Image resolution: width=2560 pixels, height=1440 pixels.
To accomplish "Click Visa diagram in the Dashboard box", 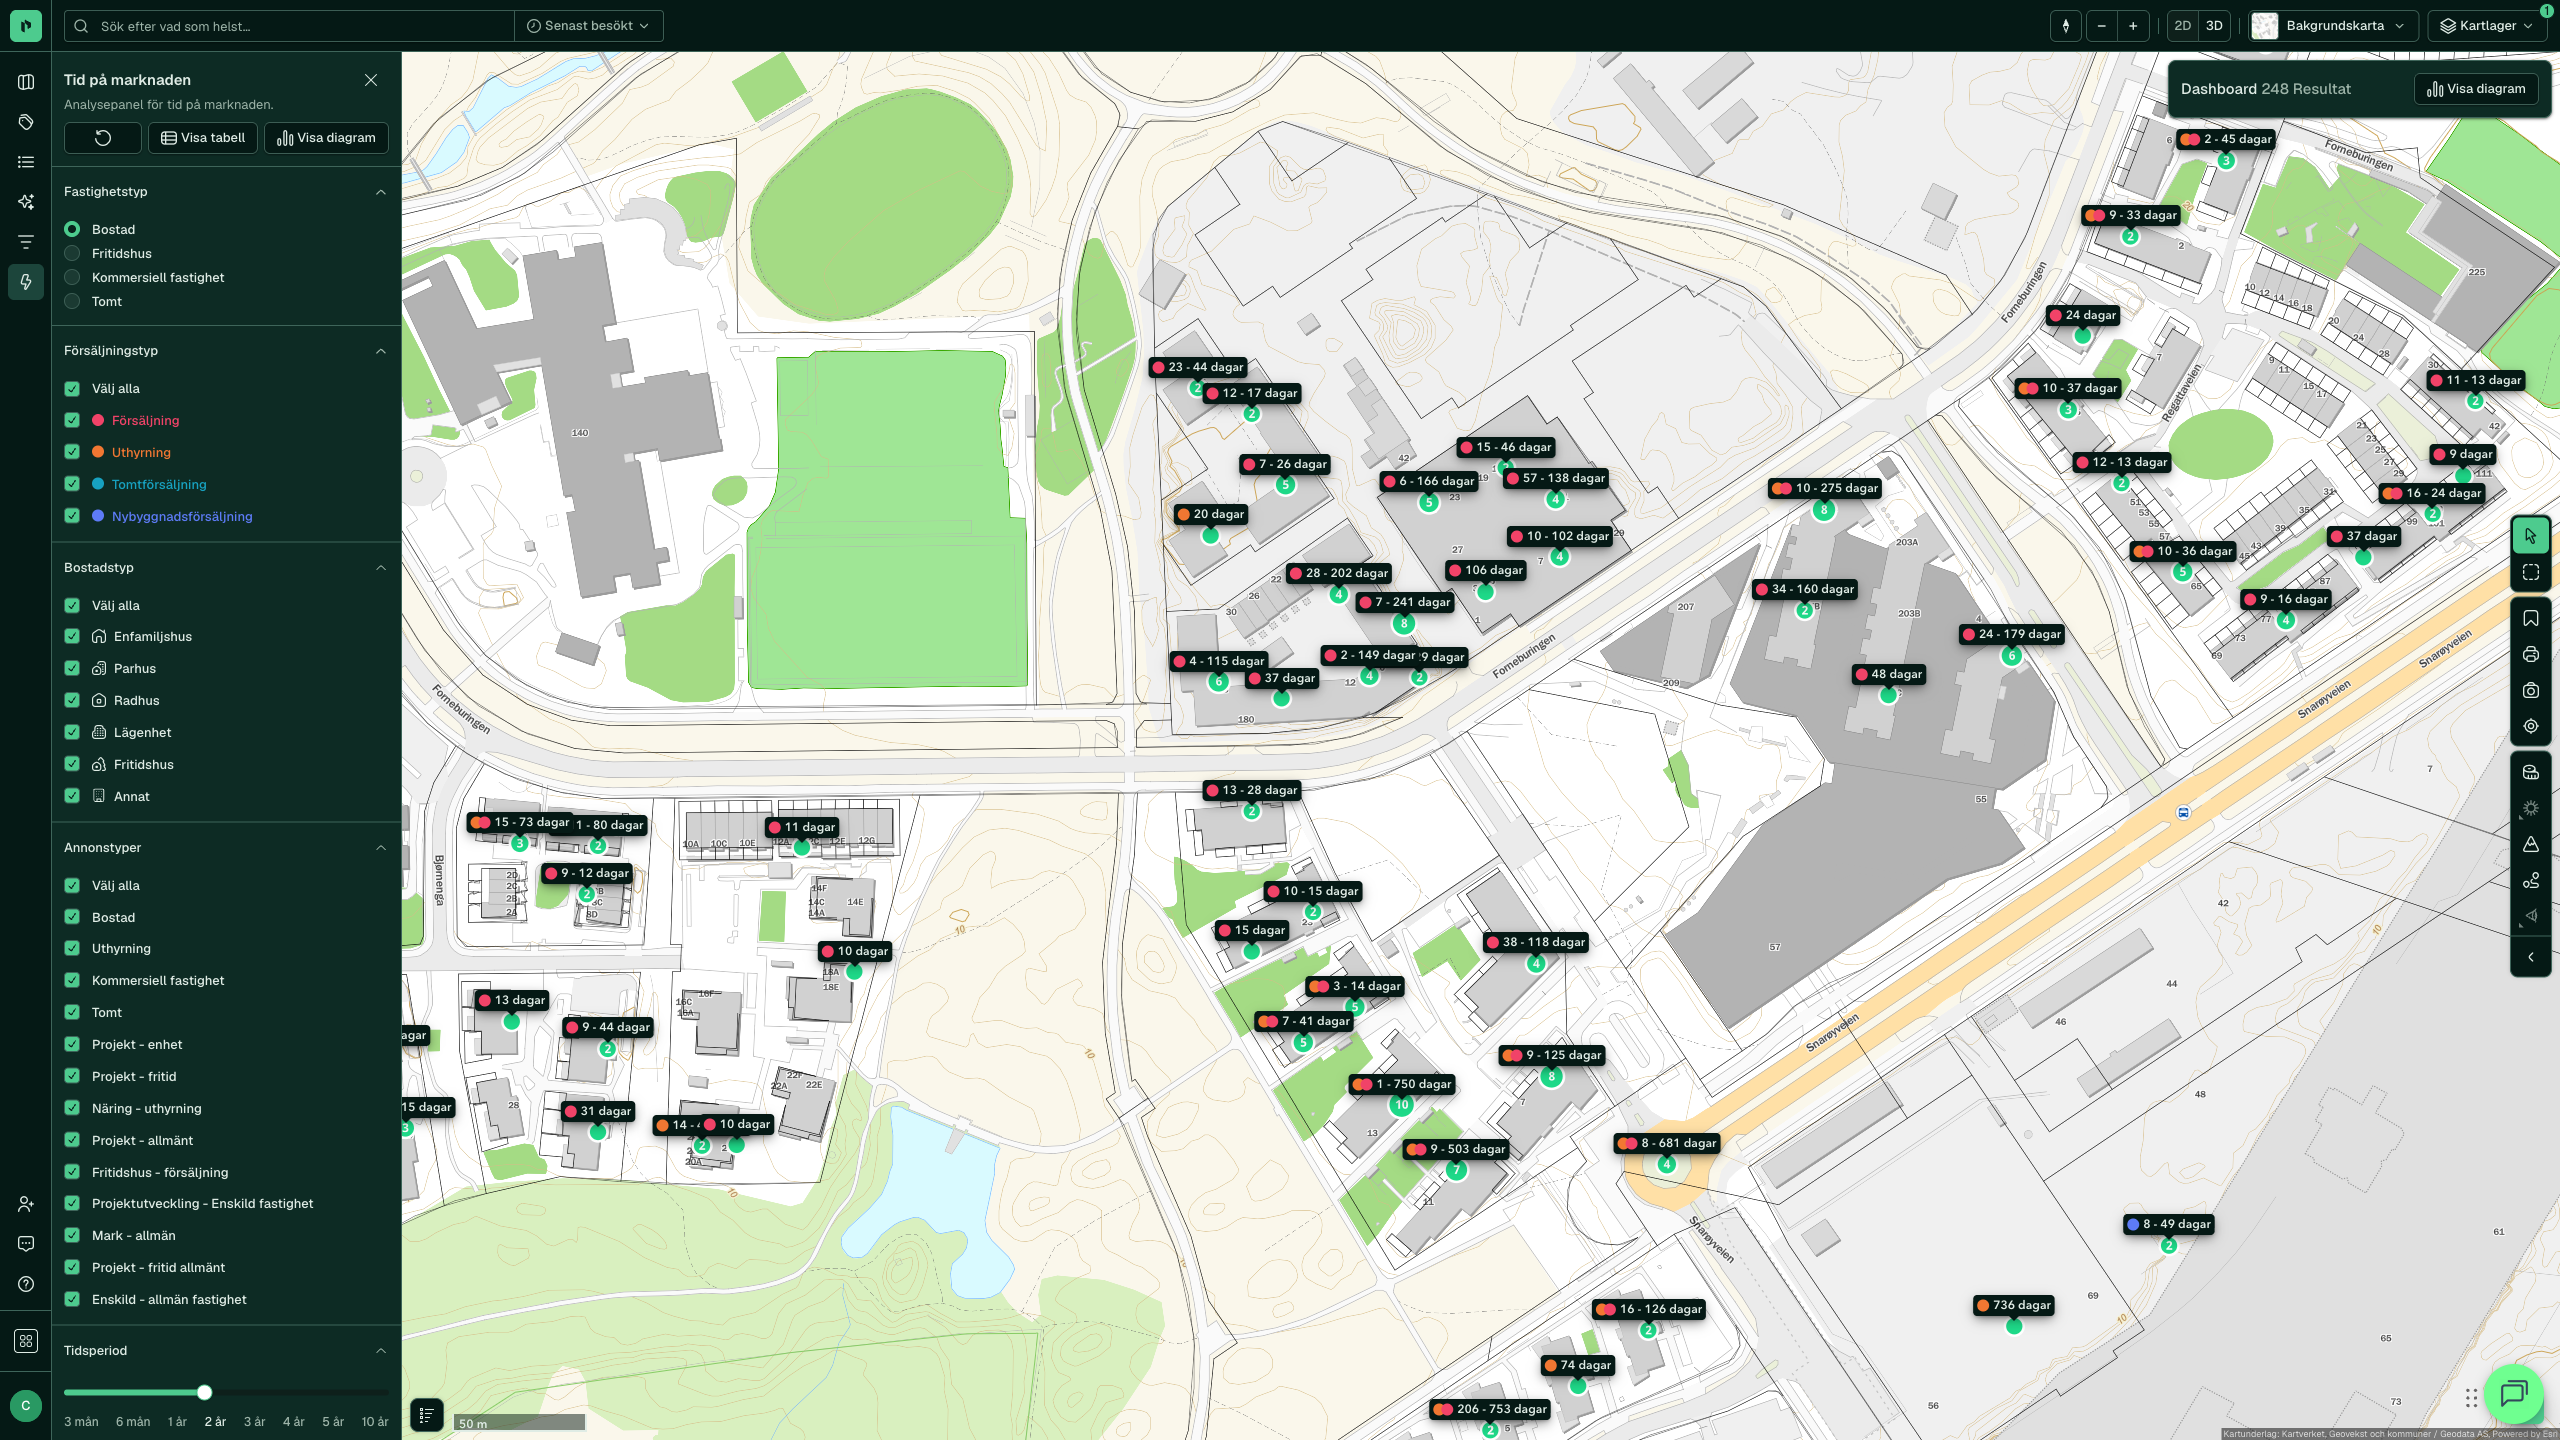I will [x=2476, y=89].
